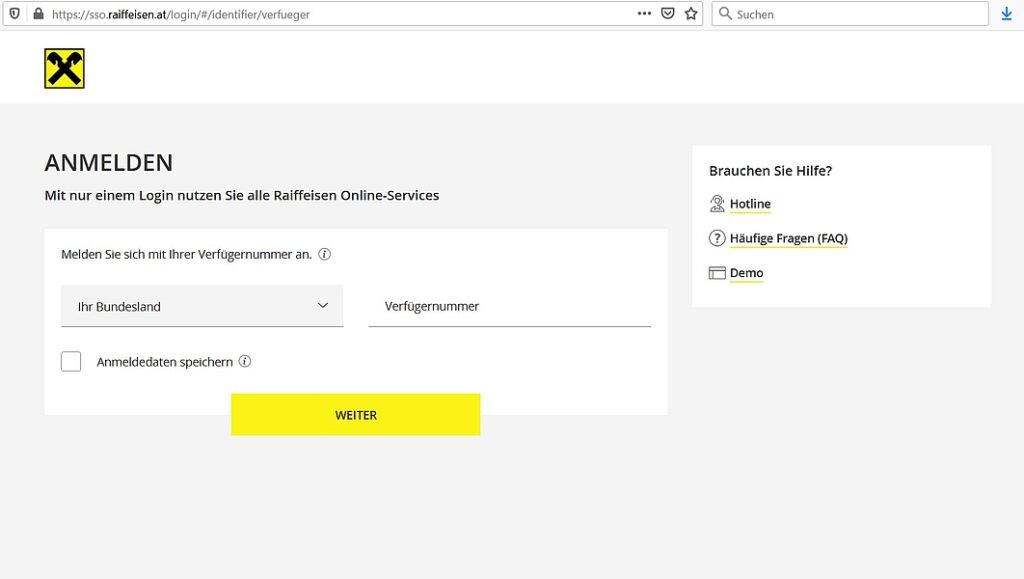Click the FAQ question mark icon

(717, 238)
